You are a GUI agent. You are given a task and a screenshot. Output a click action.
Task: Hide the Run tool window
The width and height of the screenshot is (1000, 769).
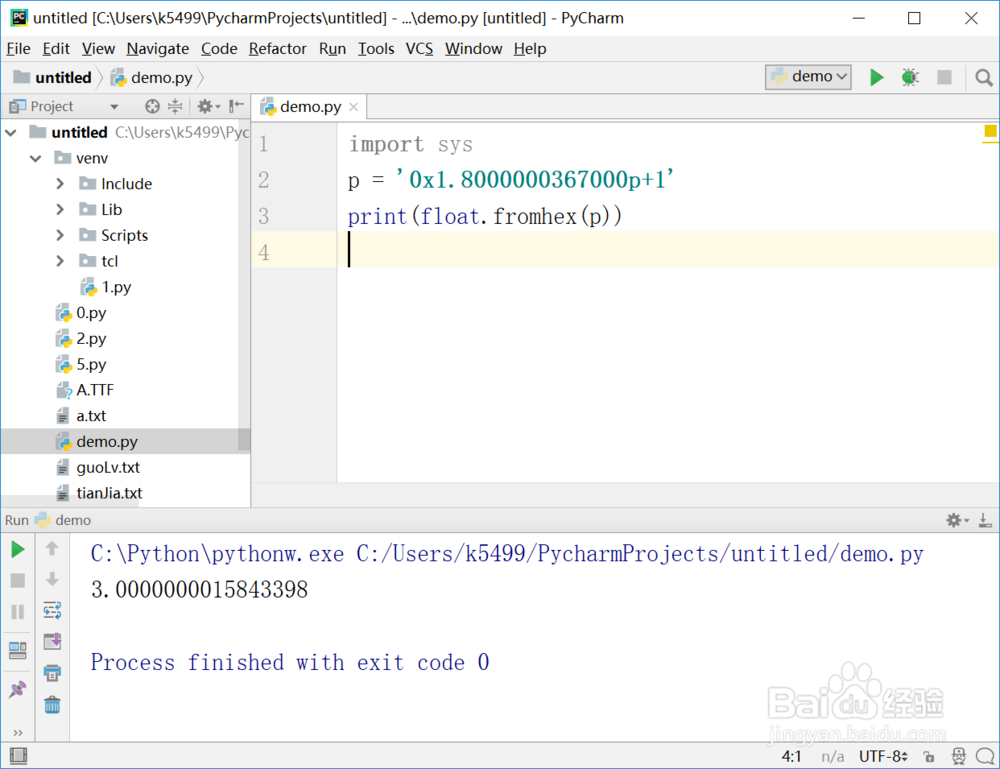pos(985,520)
